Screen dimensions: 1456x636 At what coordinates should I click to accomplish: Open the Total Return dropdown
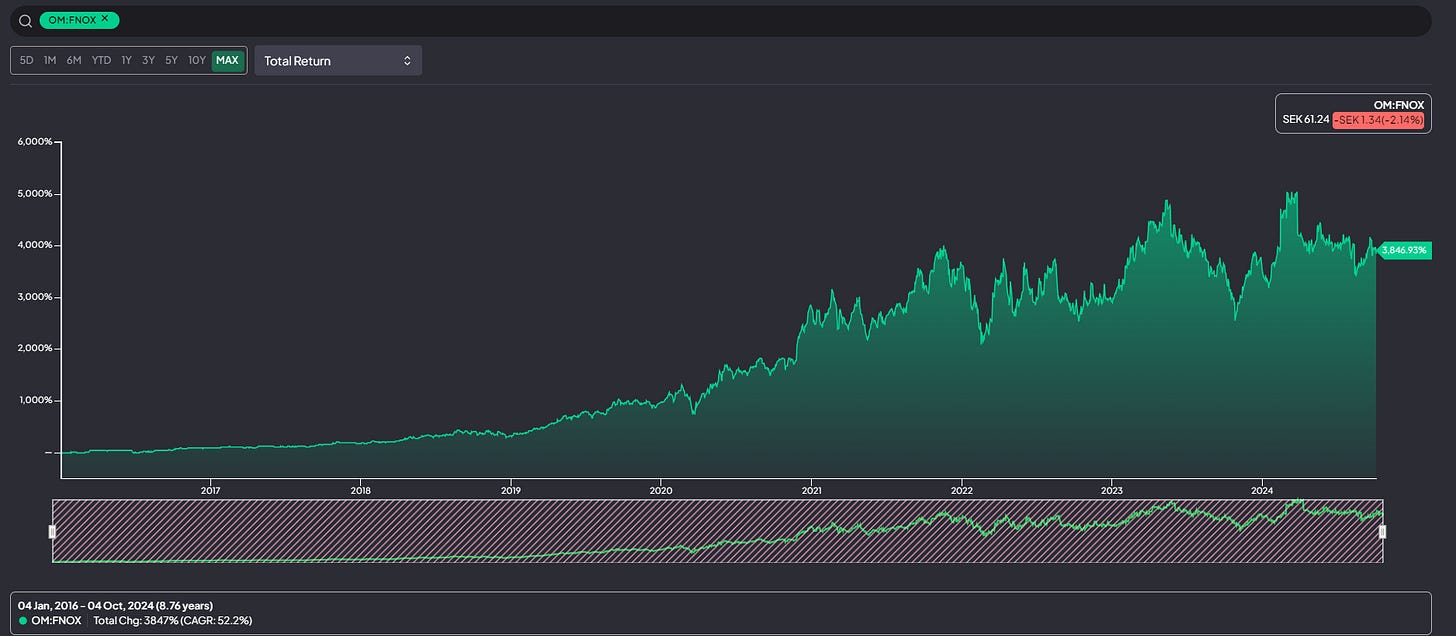click(338, 60)
